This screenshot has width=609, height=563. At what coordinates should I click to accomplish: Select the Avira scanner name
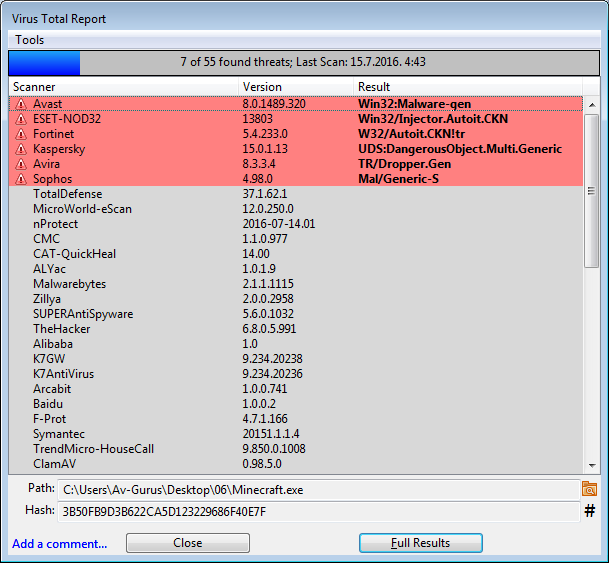point(46,164)
